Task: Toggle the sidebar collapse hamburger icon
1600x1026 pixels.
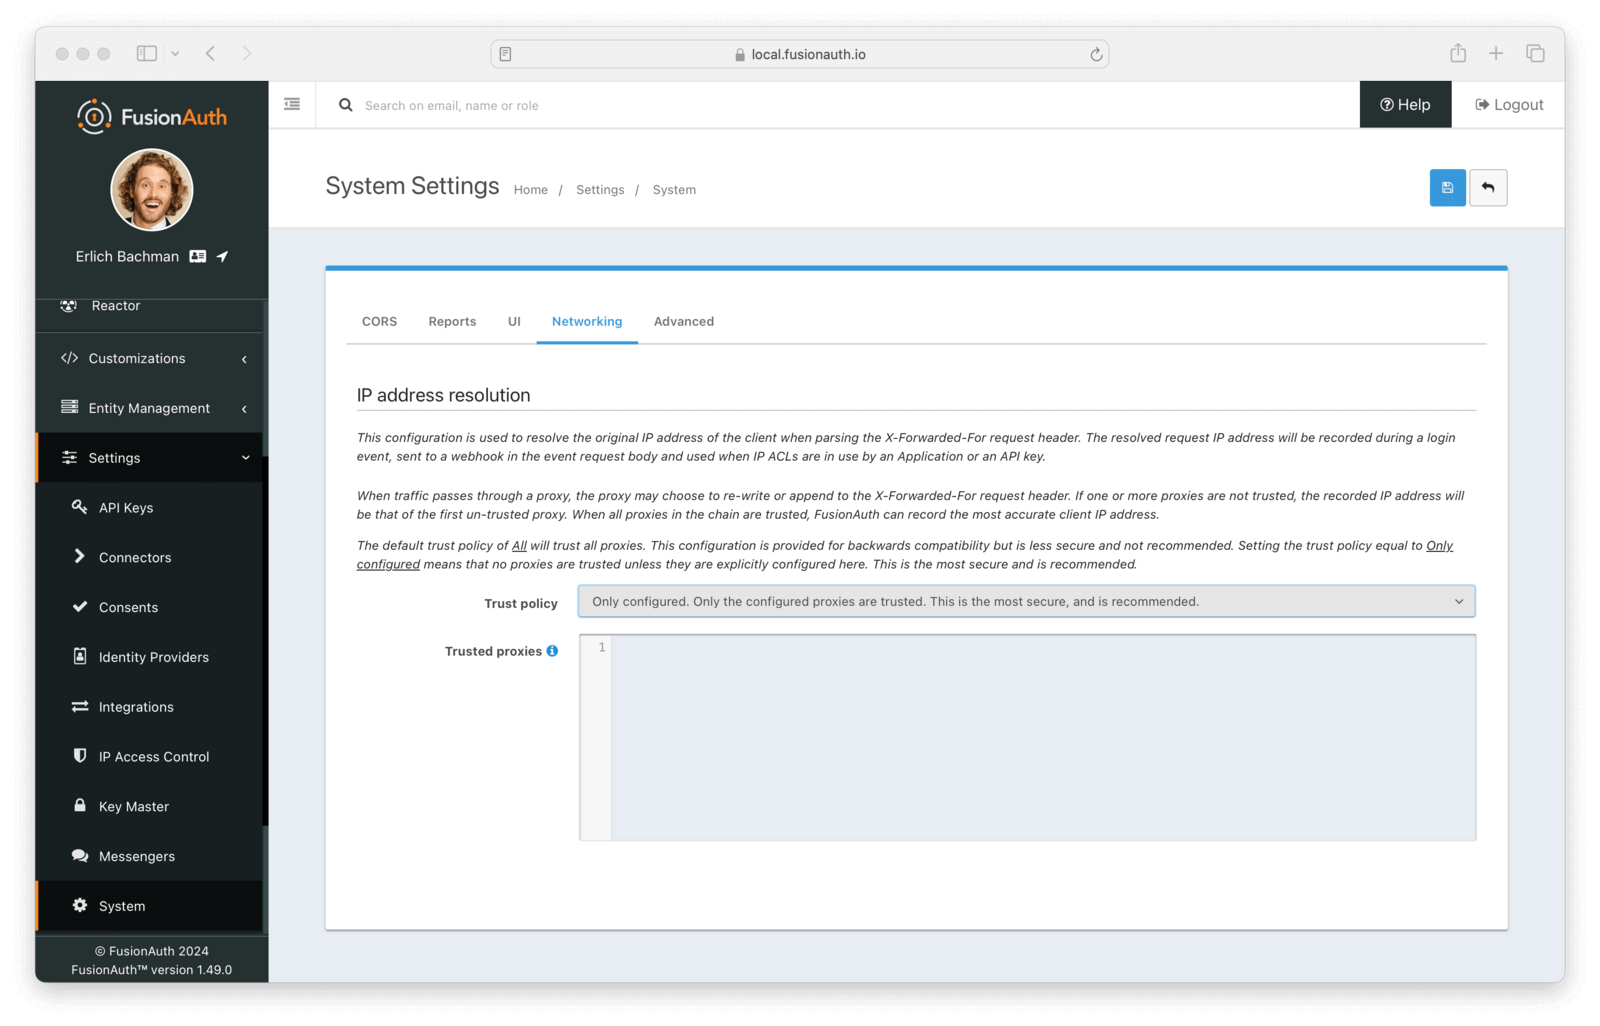Action: [292, 104]
